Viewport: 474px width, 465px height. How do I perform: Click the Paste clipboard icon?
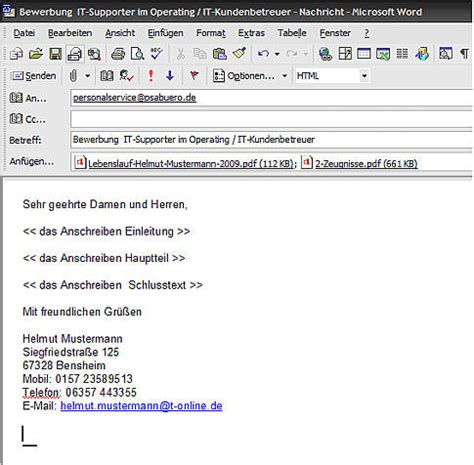pos(220,54)
